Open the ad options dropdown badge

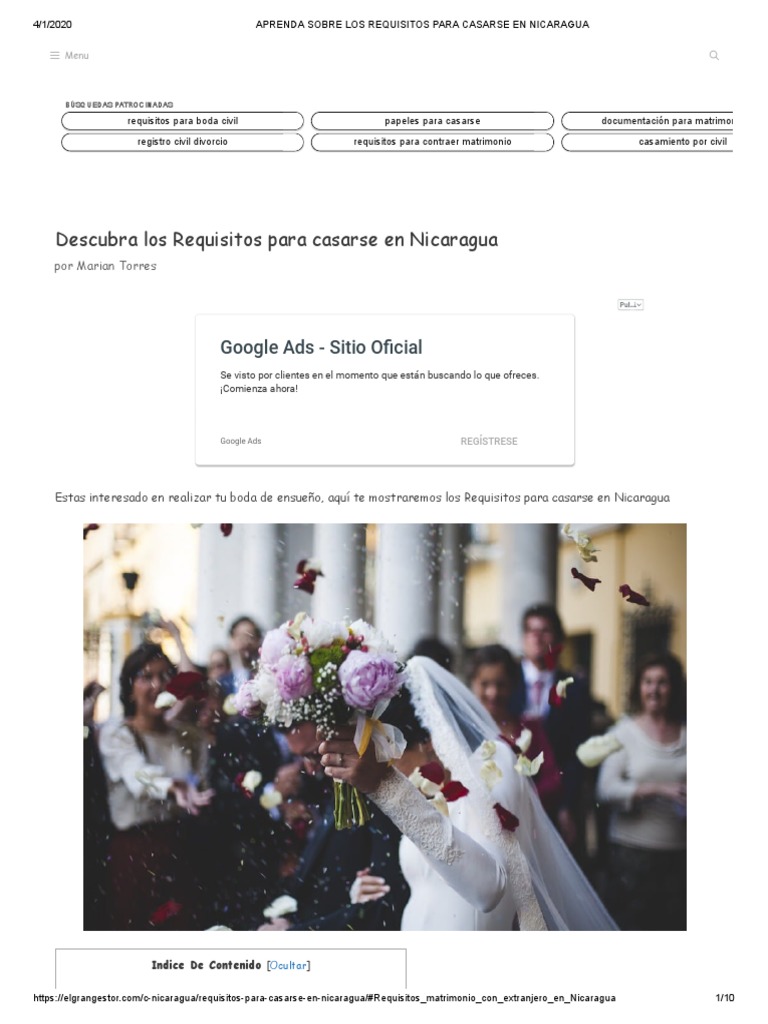tap(630, 304)
